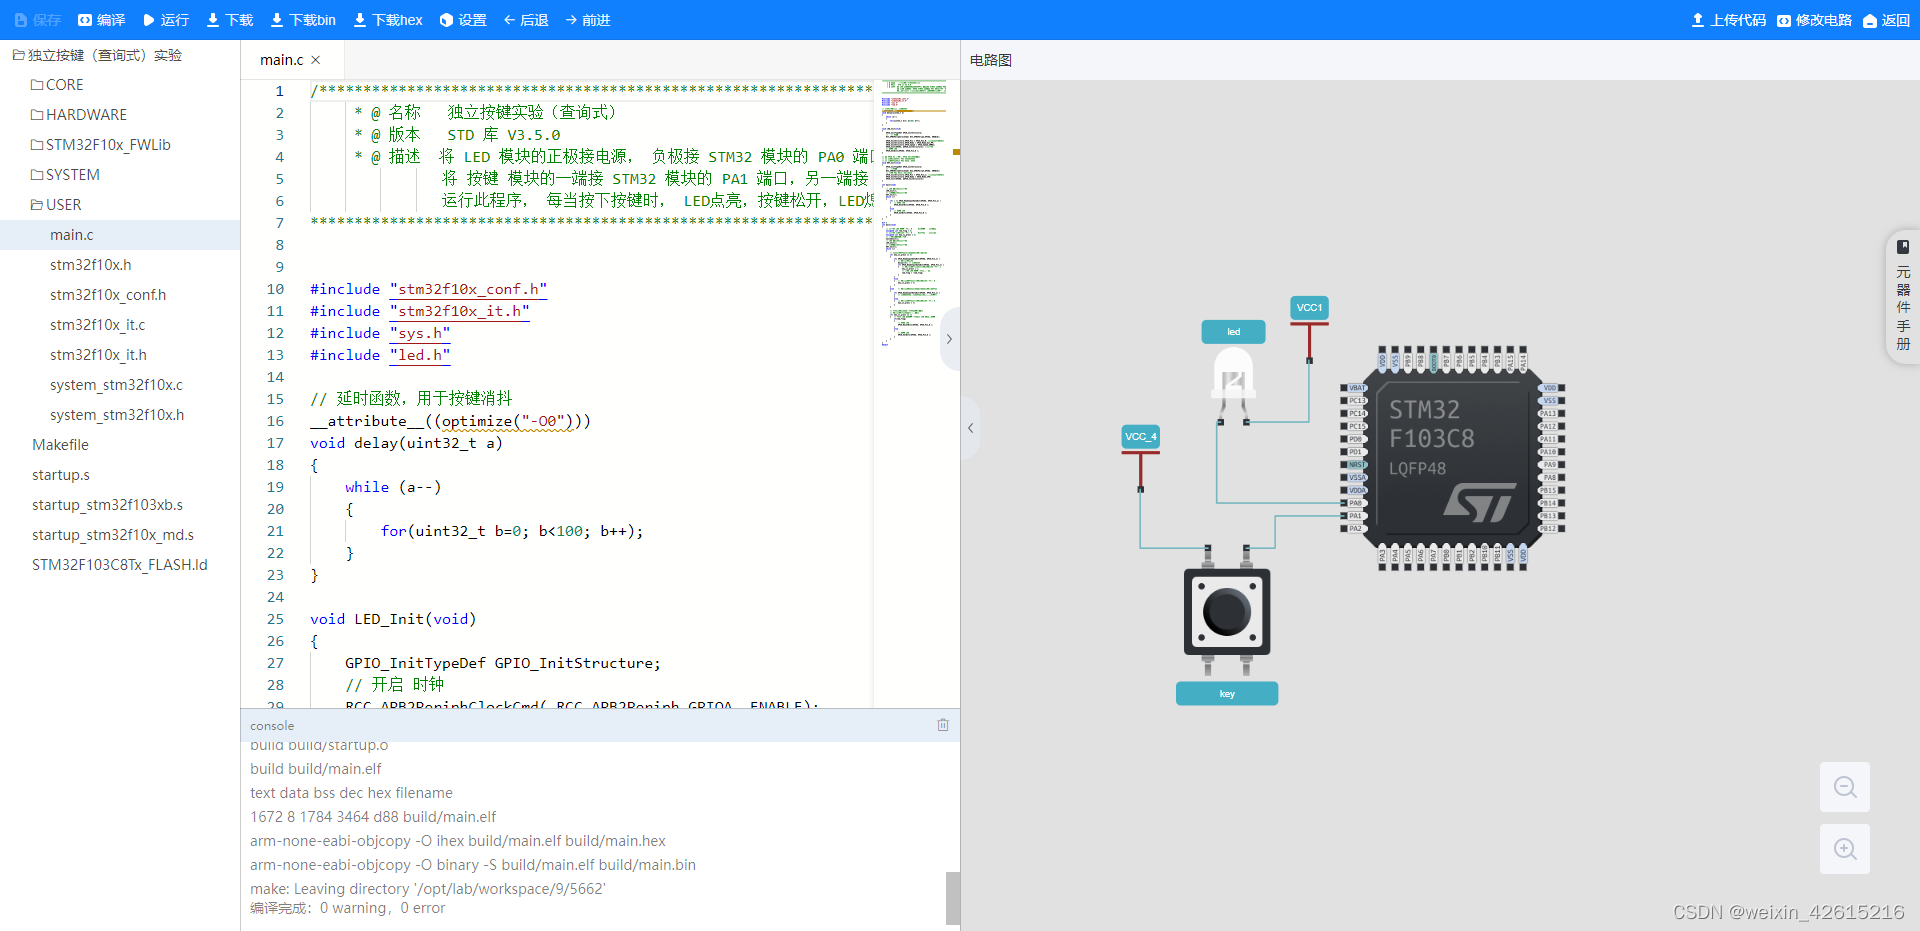
Task: Expand the minimap panel with right chevron
Action: [x=949, y=339]
